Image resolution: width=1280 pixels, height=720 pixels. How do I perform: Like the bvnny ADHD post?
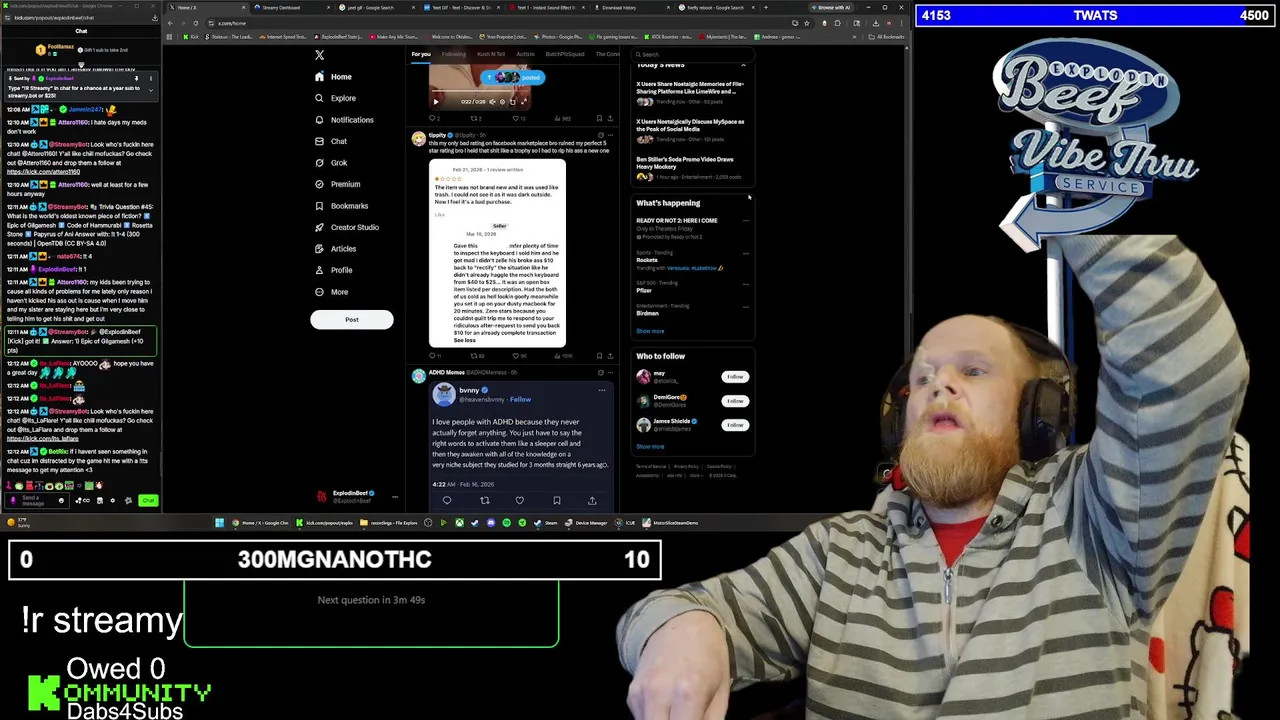(520, 501)
